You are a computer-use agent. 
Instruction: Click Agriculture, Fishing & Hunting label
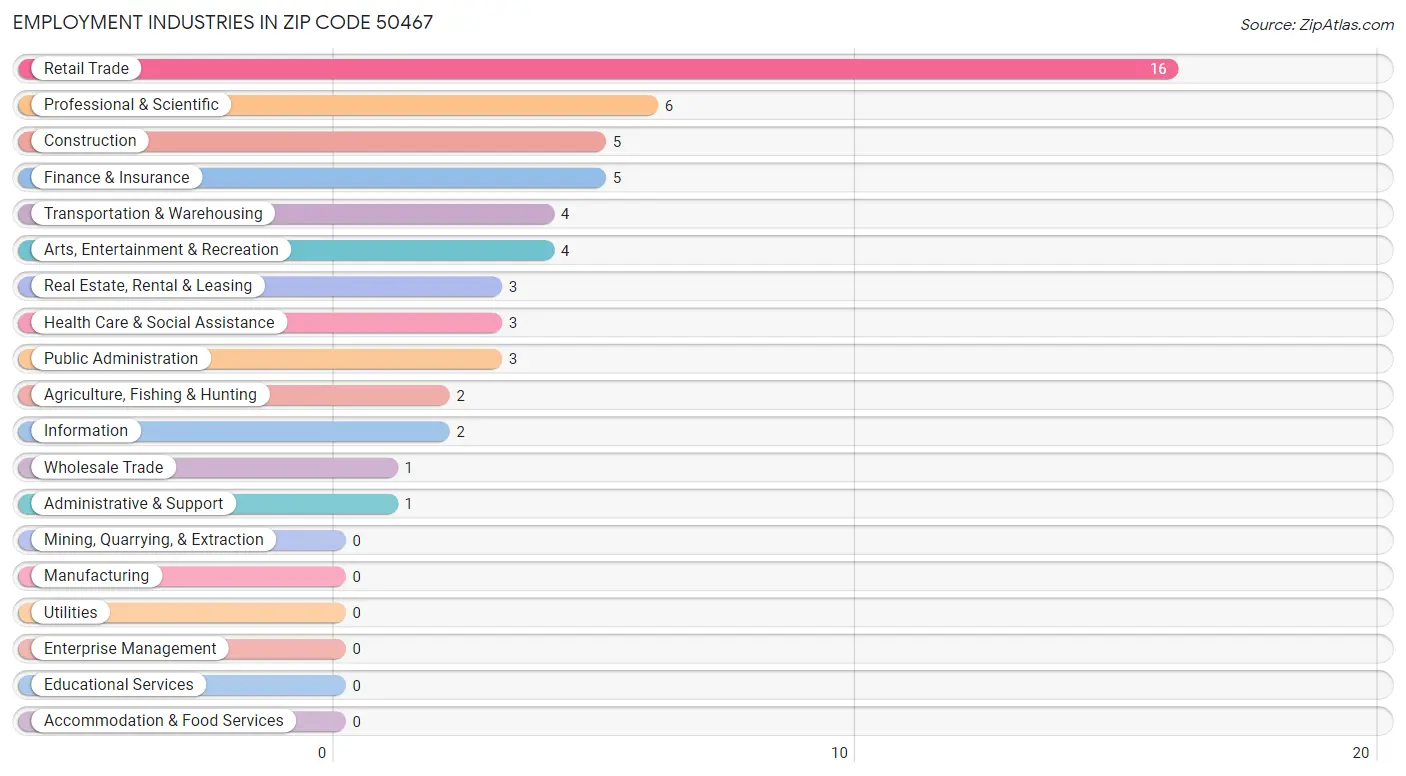(x=150, y=395)
